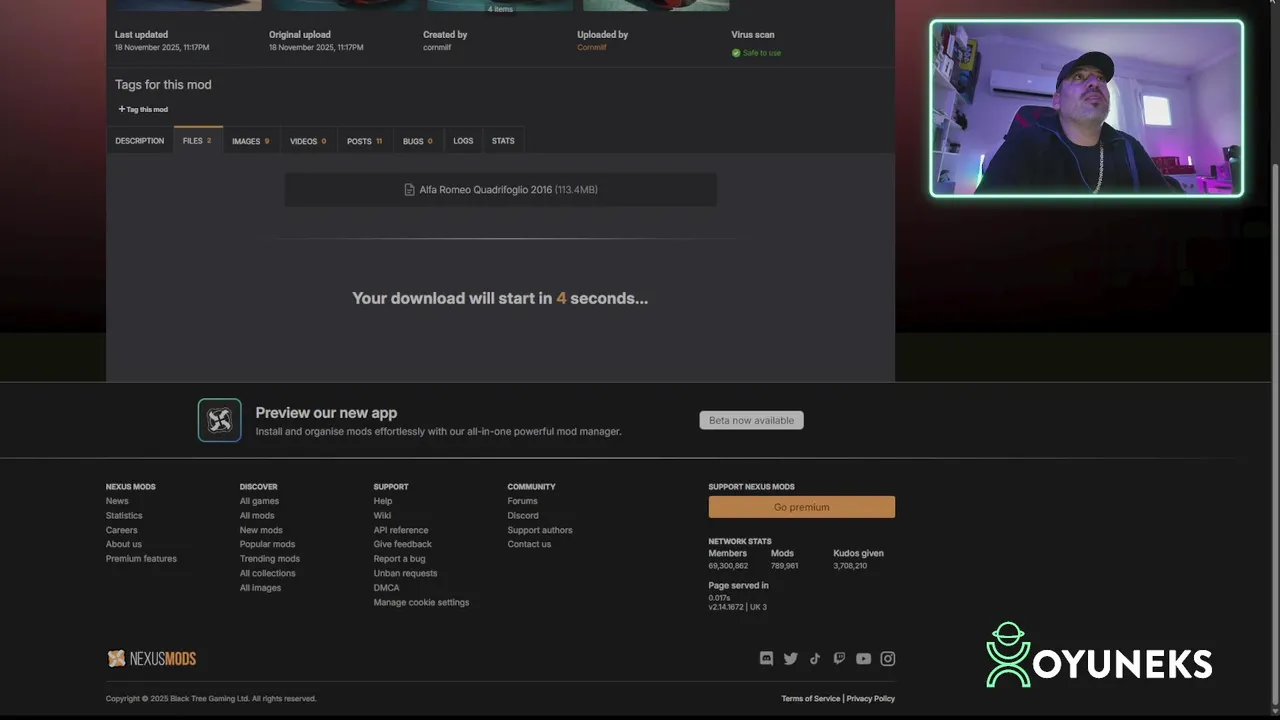This screenshot has height=720, width=1280.
Task: Open the Premium features footer link
Action: pyautogui.click(x=141, y=559)
